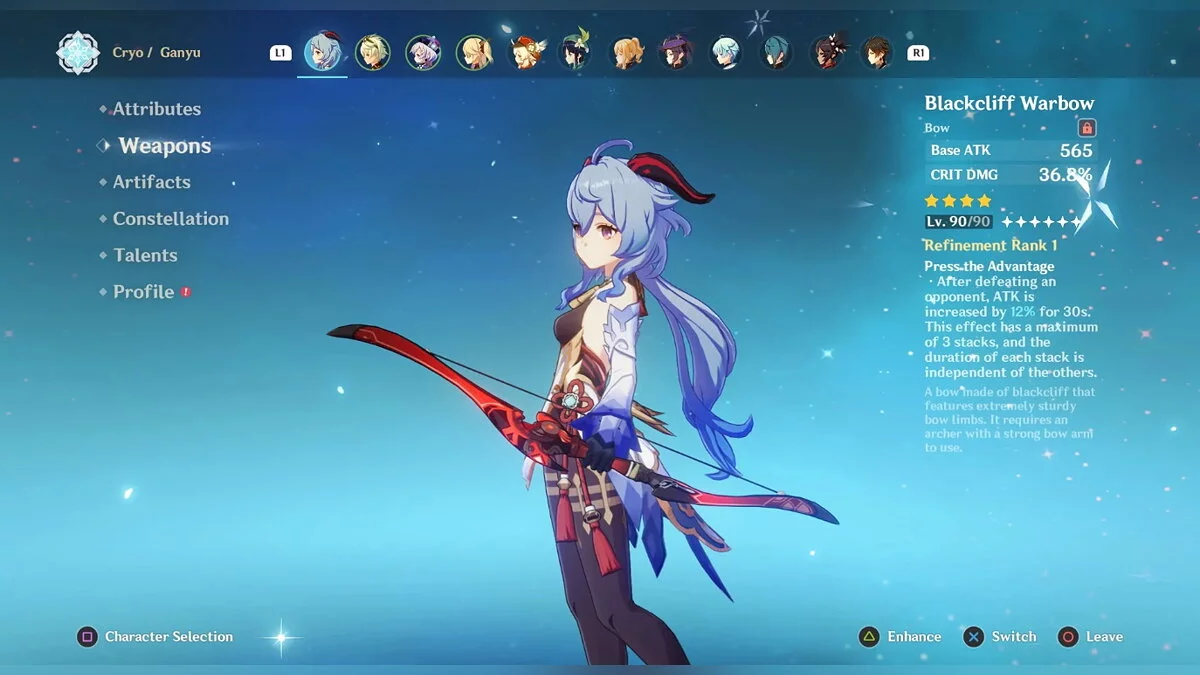Viewport: 1200px width, 675px height.
Task: Click the CRIT DMG 36.8% stat row
Action: tap(1011, 175)
